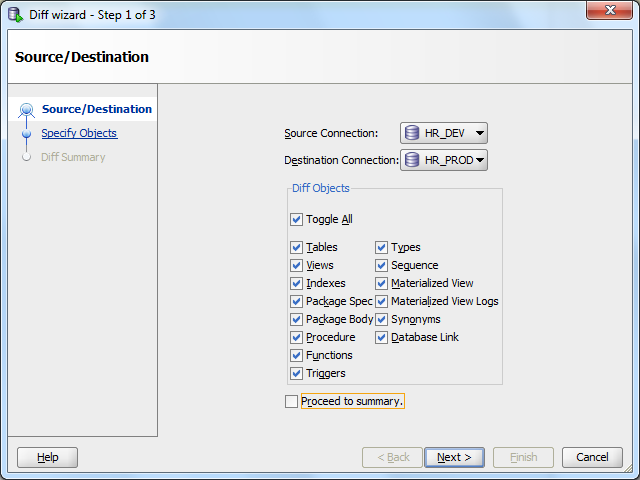Click the Cancel button
This screenshot has width=640, height=480.
592,457
